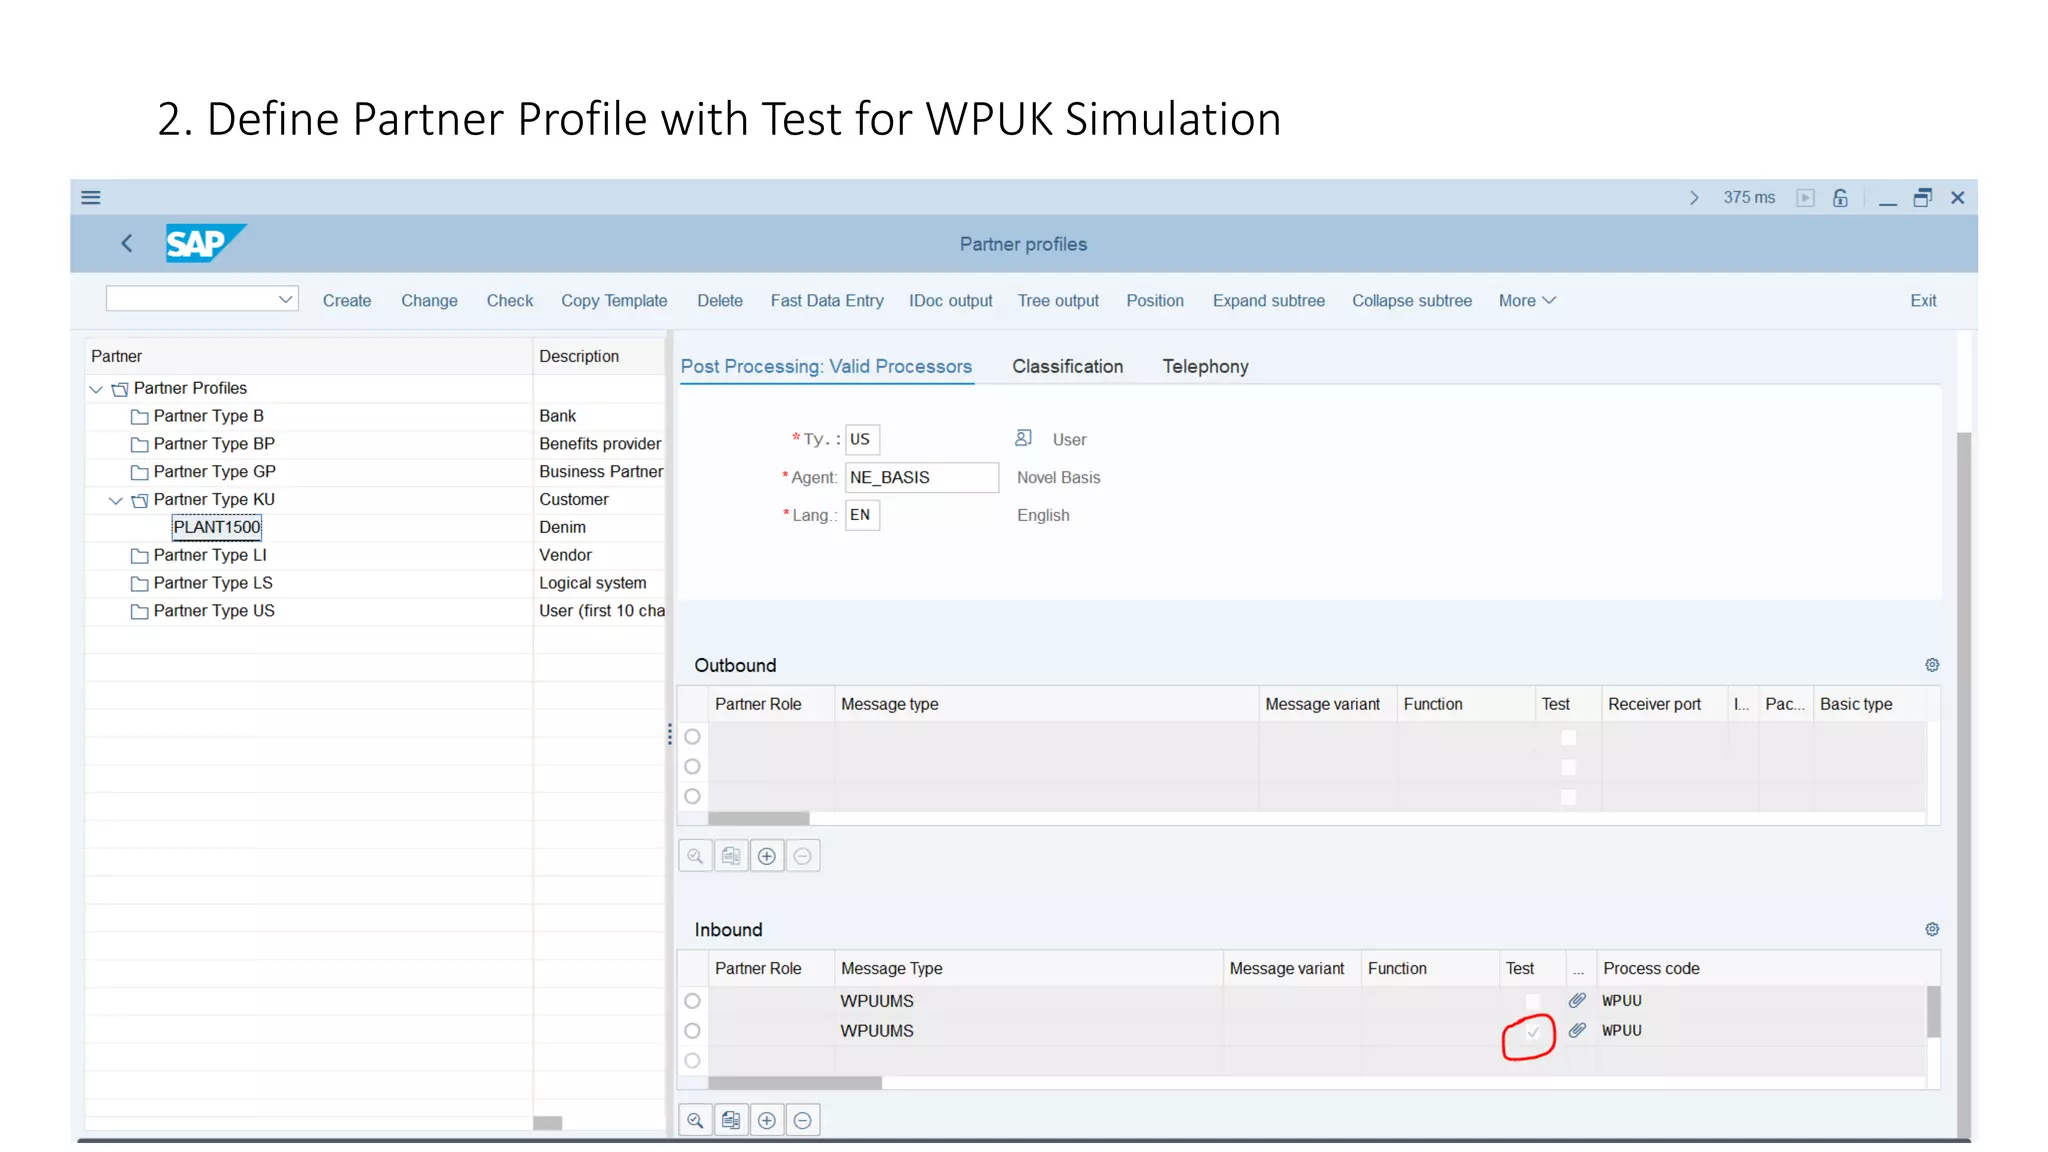Click the Inbound horizontal scrollbar
This screenshot has height=1152, width=2048.
(795, 1083)
